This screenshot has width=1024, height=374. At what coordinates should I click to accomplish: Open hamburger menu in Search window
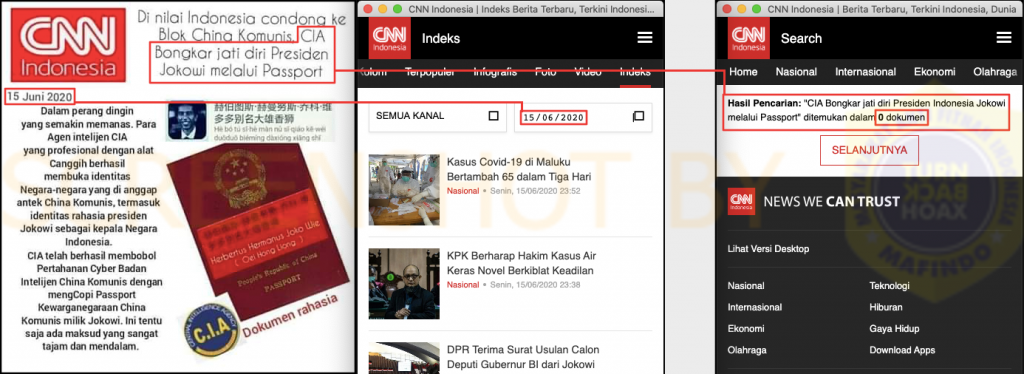pos(1004,38)
